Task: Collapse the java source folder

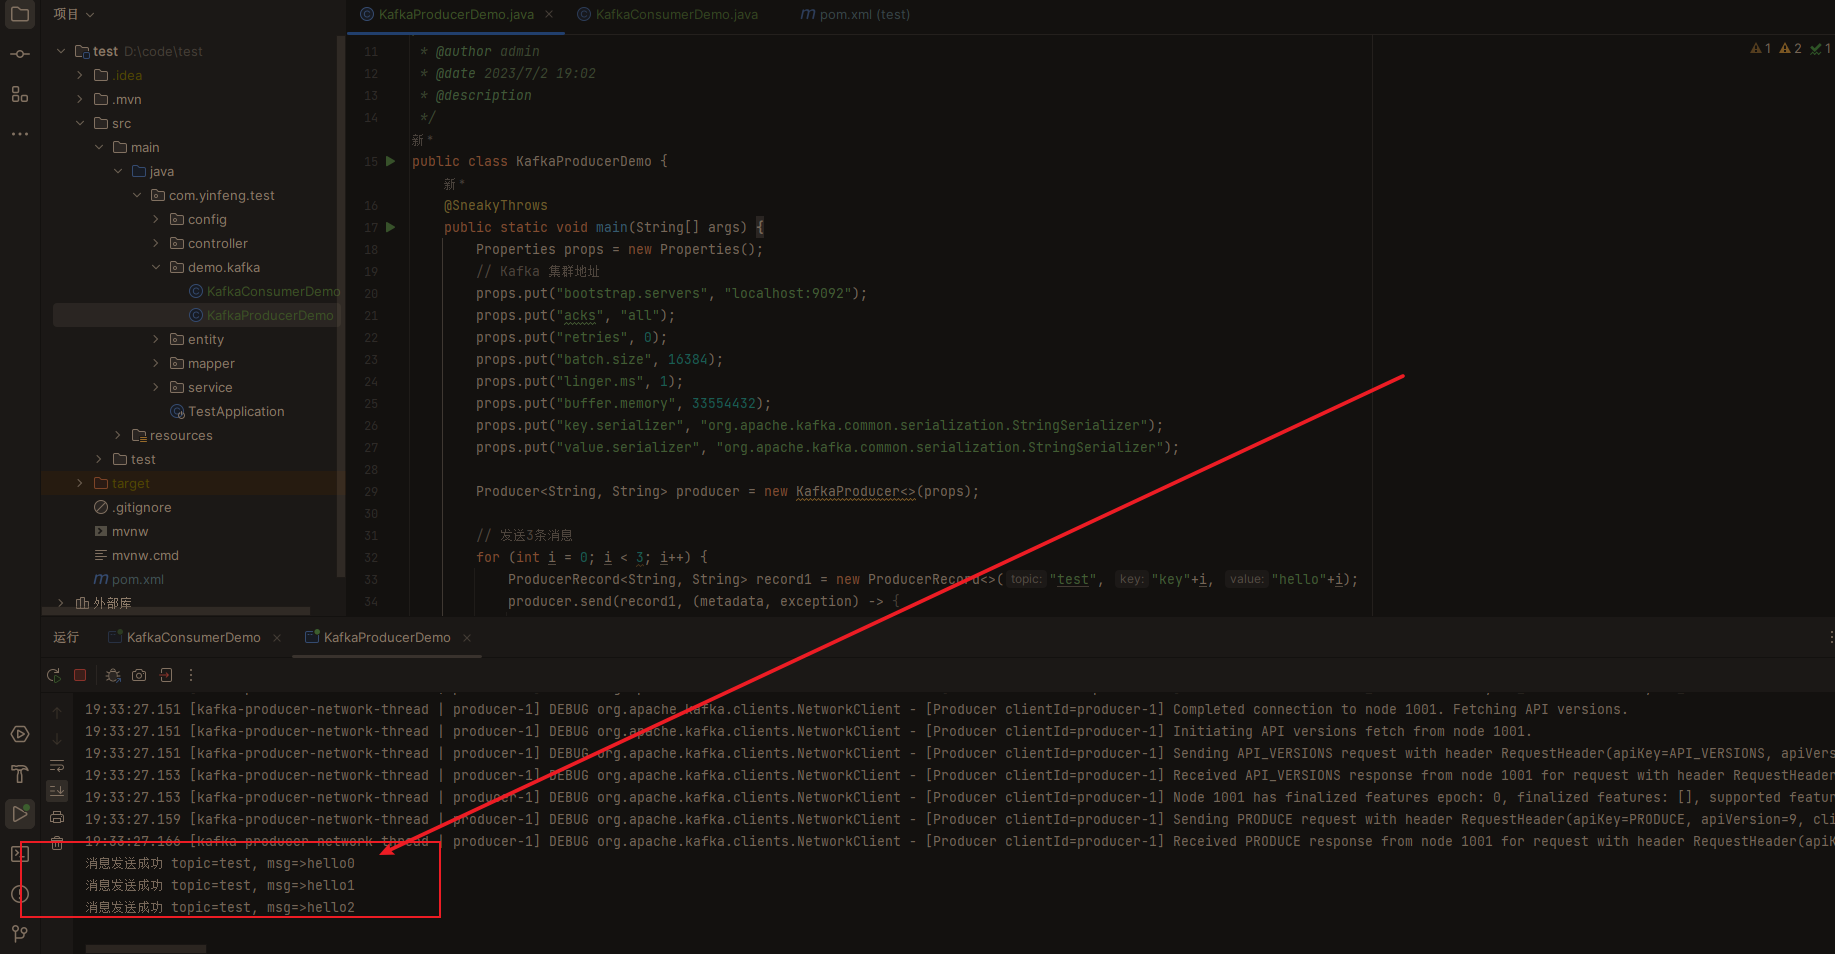Action: coord(118,171)
